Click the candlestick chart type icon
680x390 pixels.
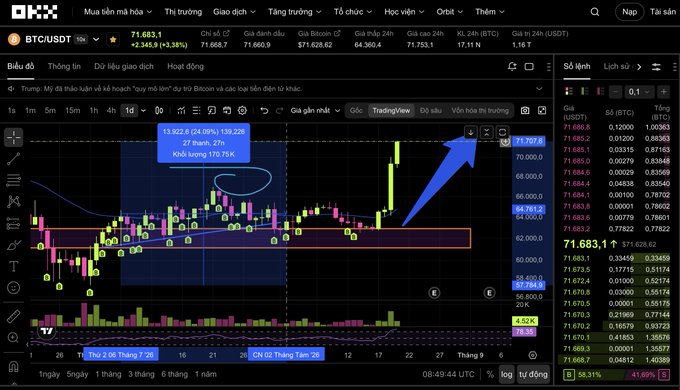coord(159,110)
